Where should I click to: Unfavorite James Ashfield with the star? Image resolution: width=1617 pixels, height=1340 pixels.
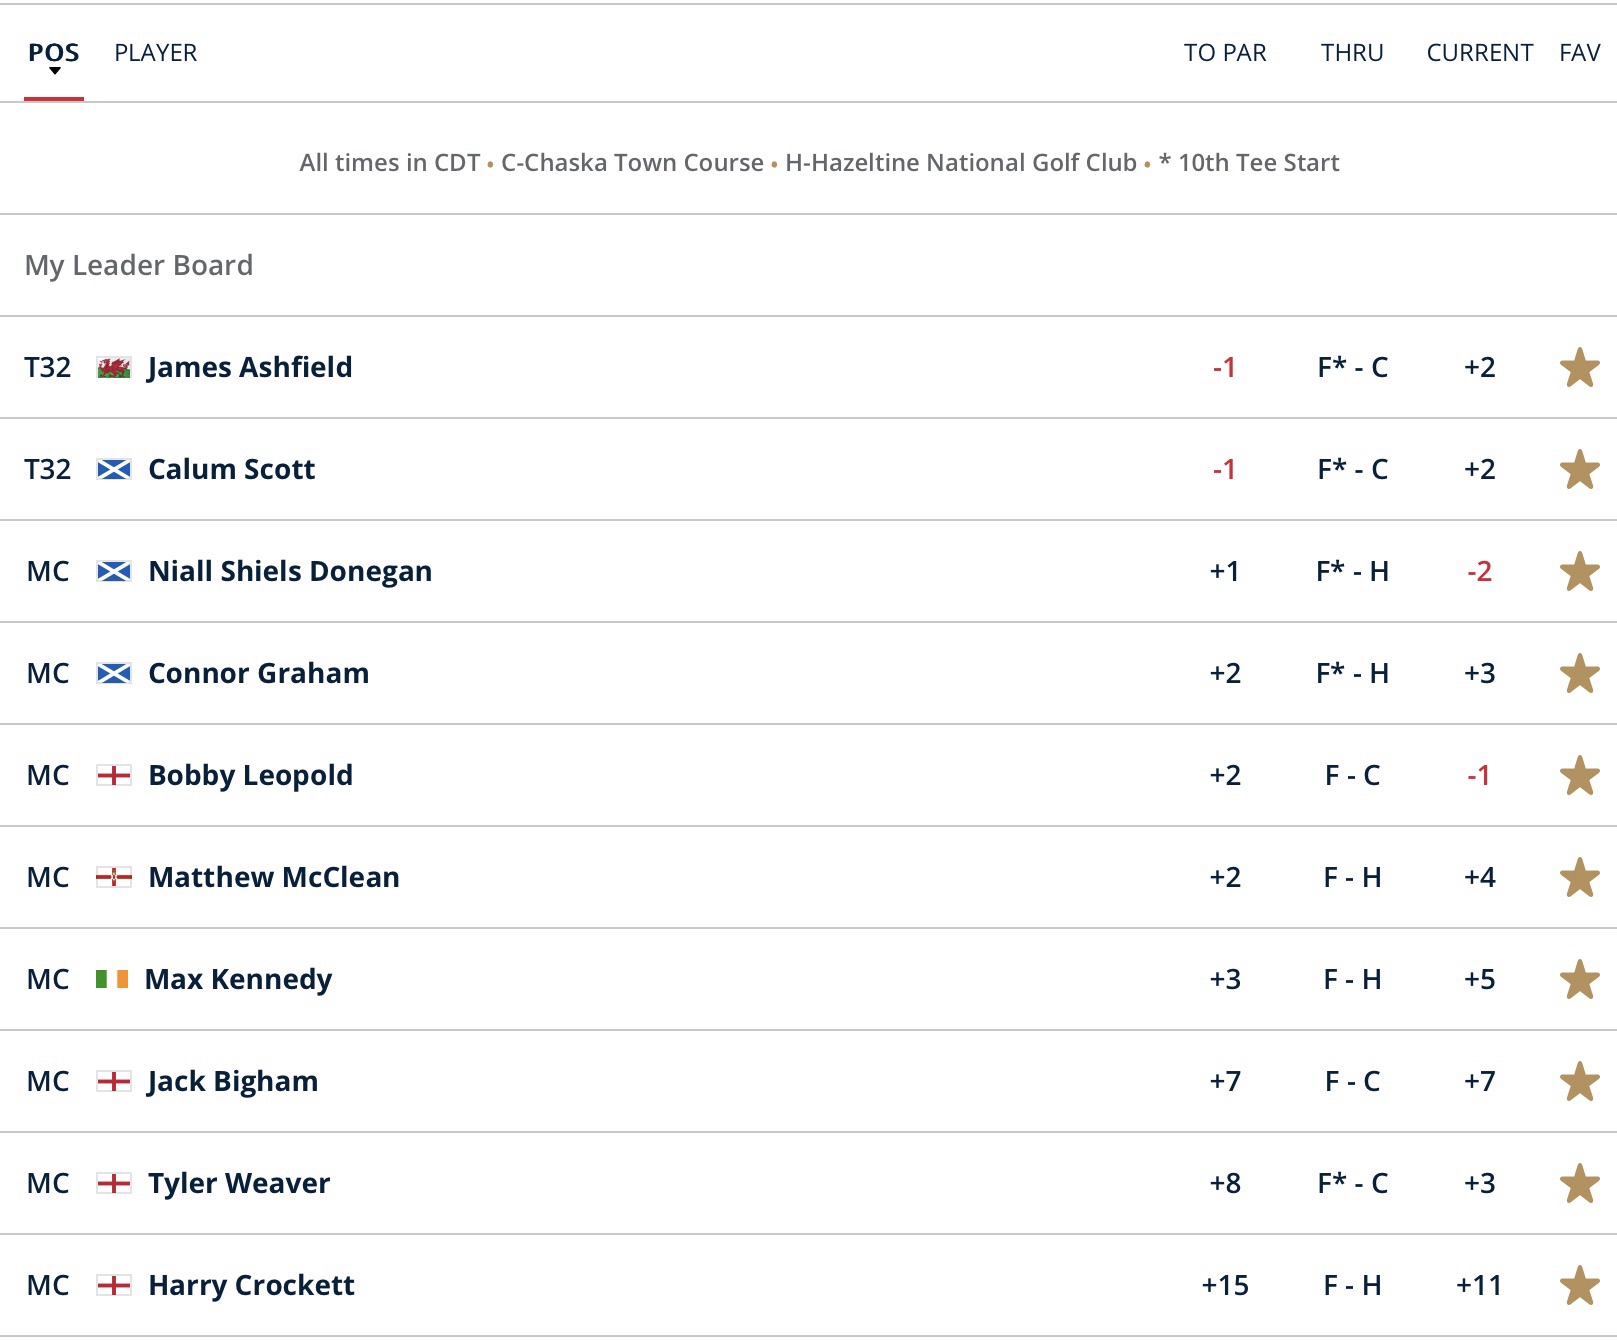coord(1579,368)
